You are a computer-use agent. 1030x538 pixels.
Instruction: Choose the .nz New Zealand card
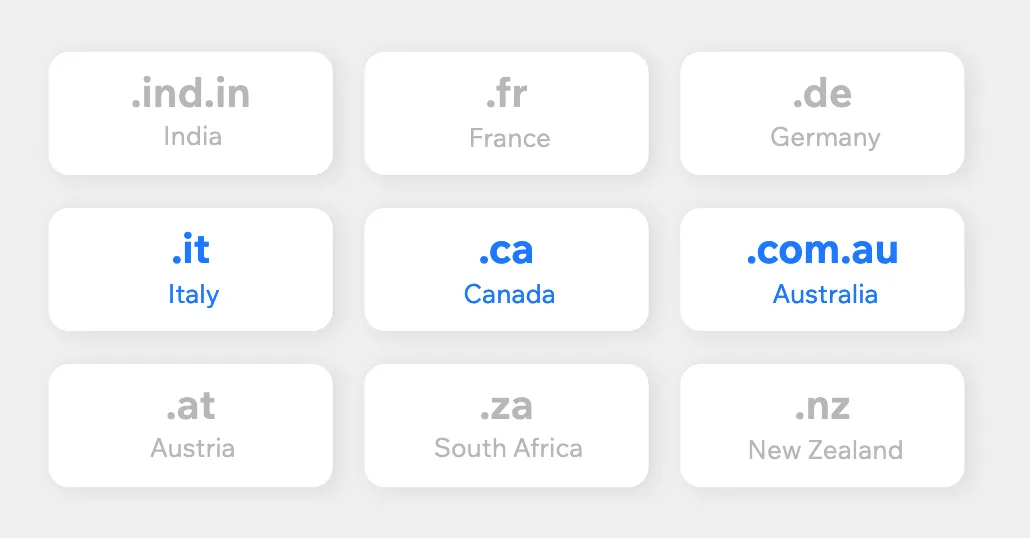(x=822, y=425)
